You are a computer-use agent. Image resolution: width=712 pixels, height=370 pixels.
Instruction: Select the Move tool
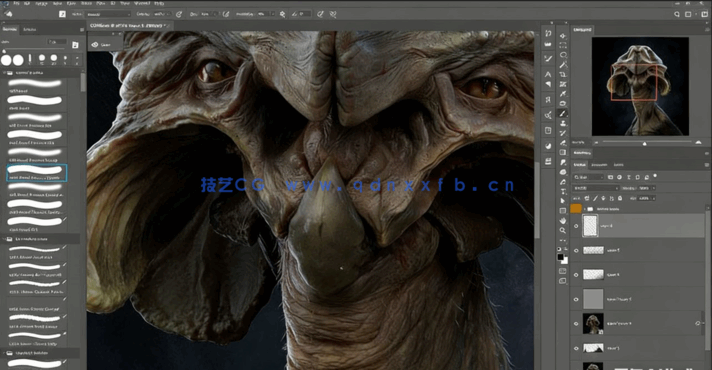[563, 36]
